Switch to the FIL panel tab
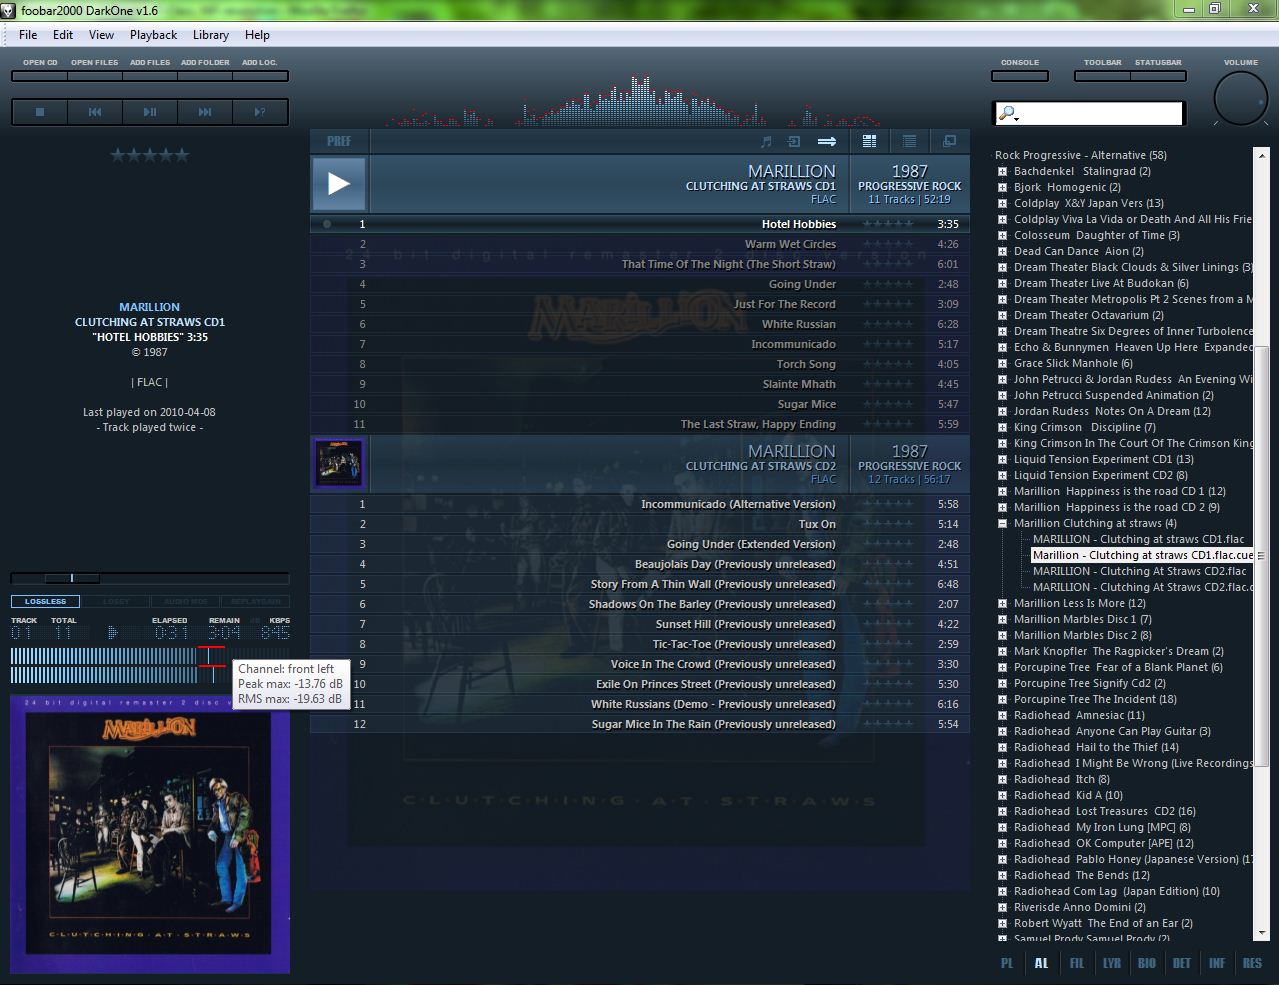The width and height of the screenshot is (1279, 985). [x=1076, y=963]
